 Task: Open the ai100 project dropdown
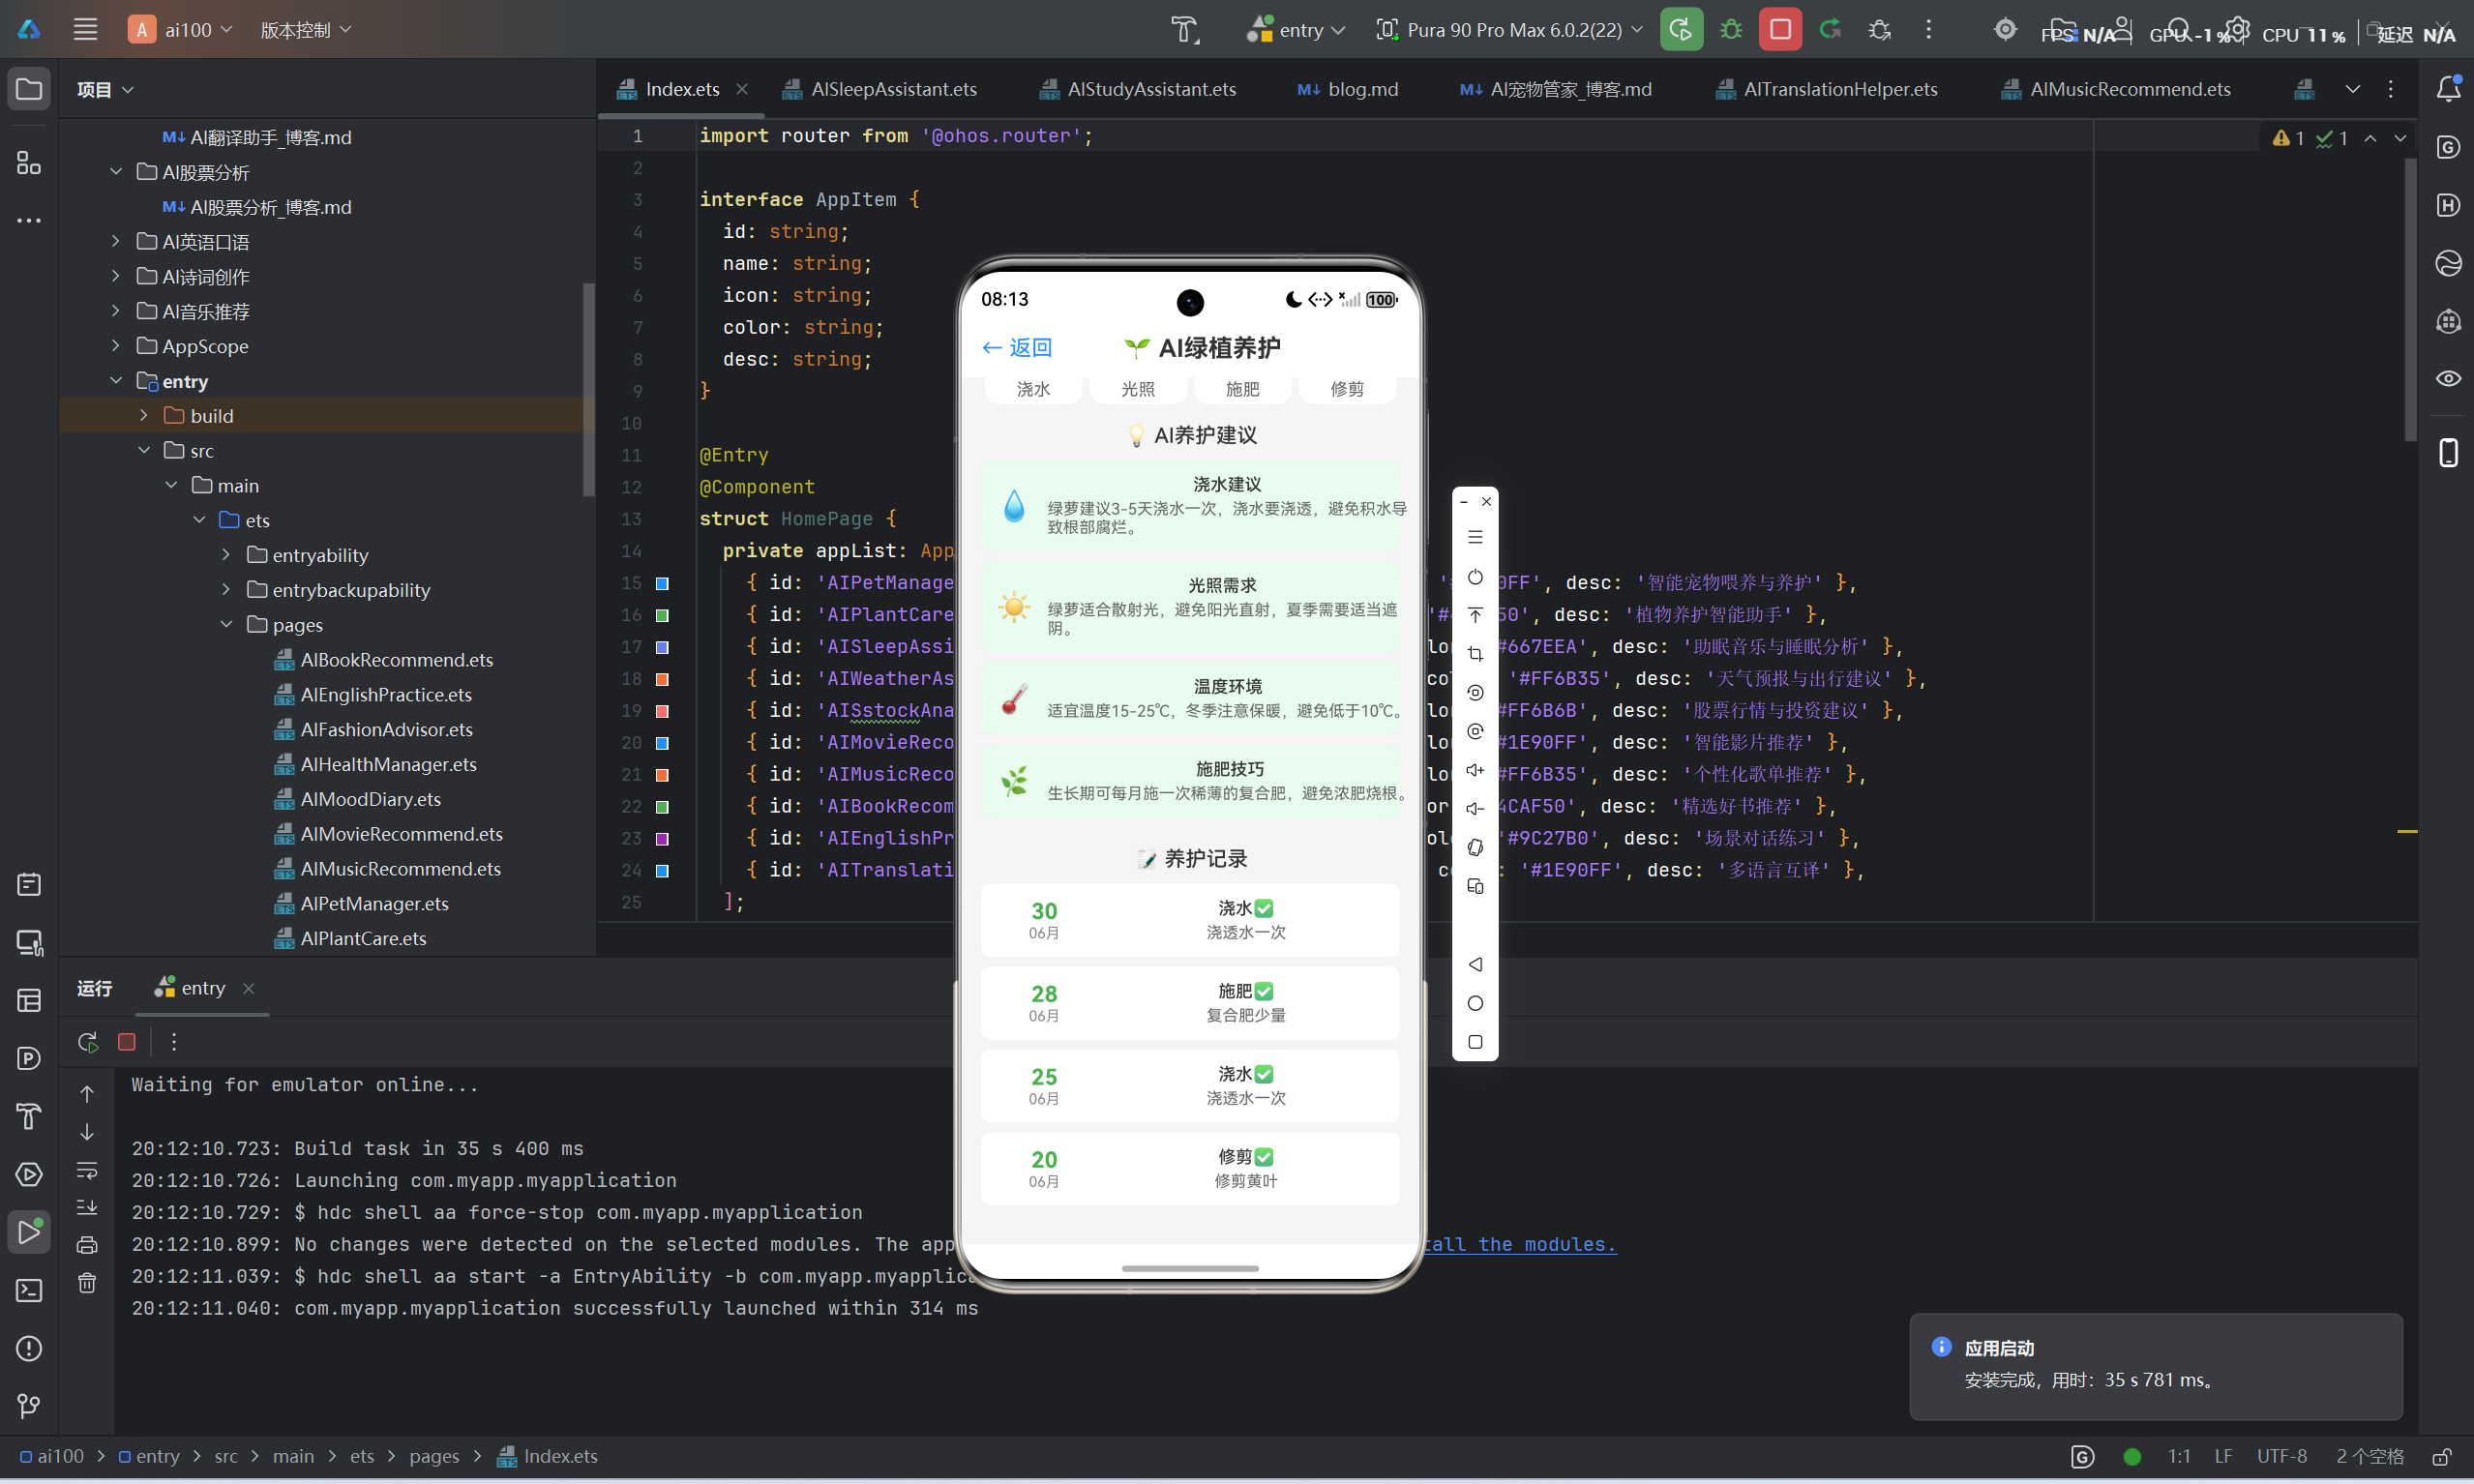(x=181, y=30)
